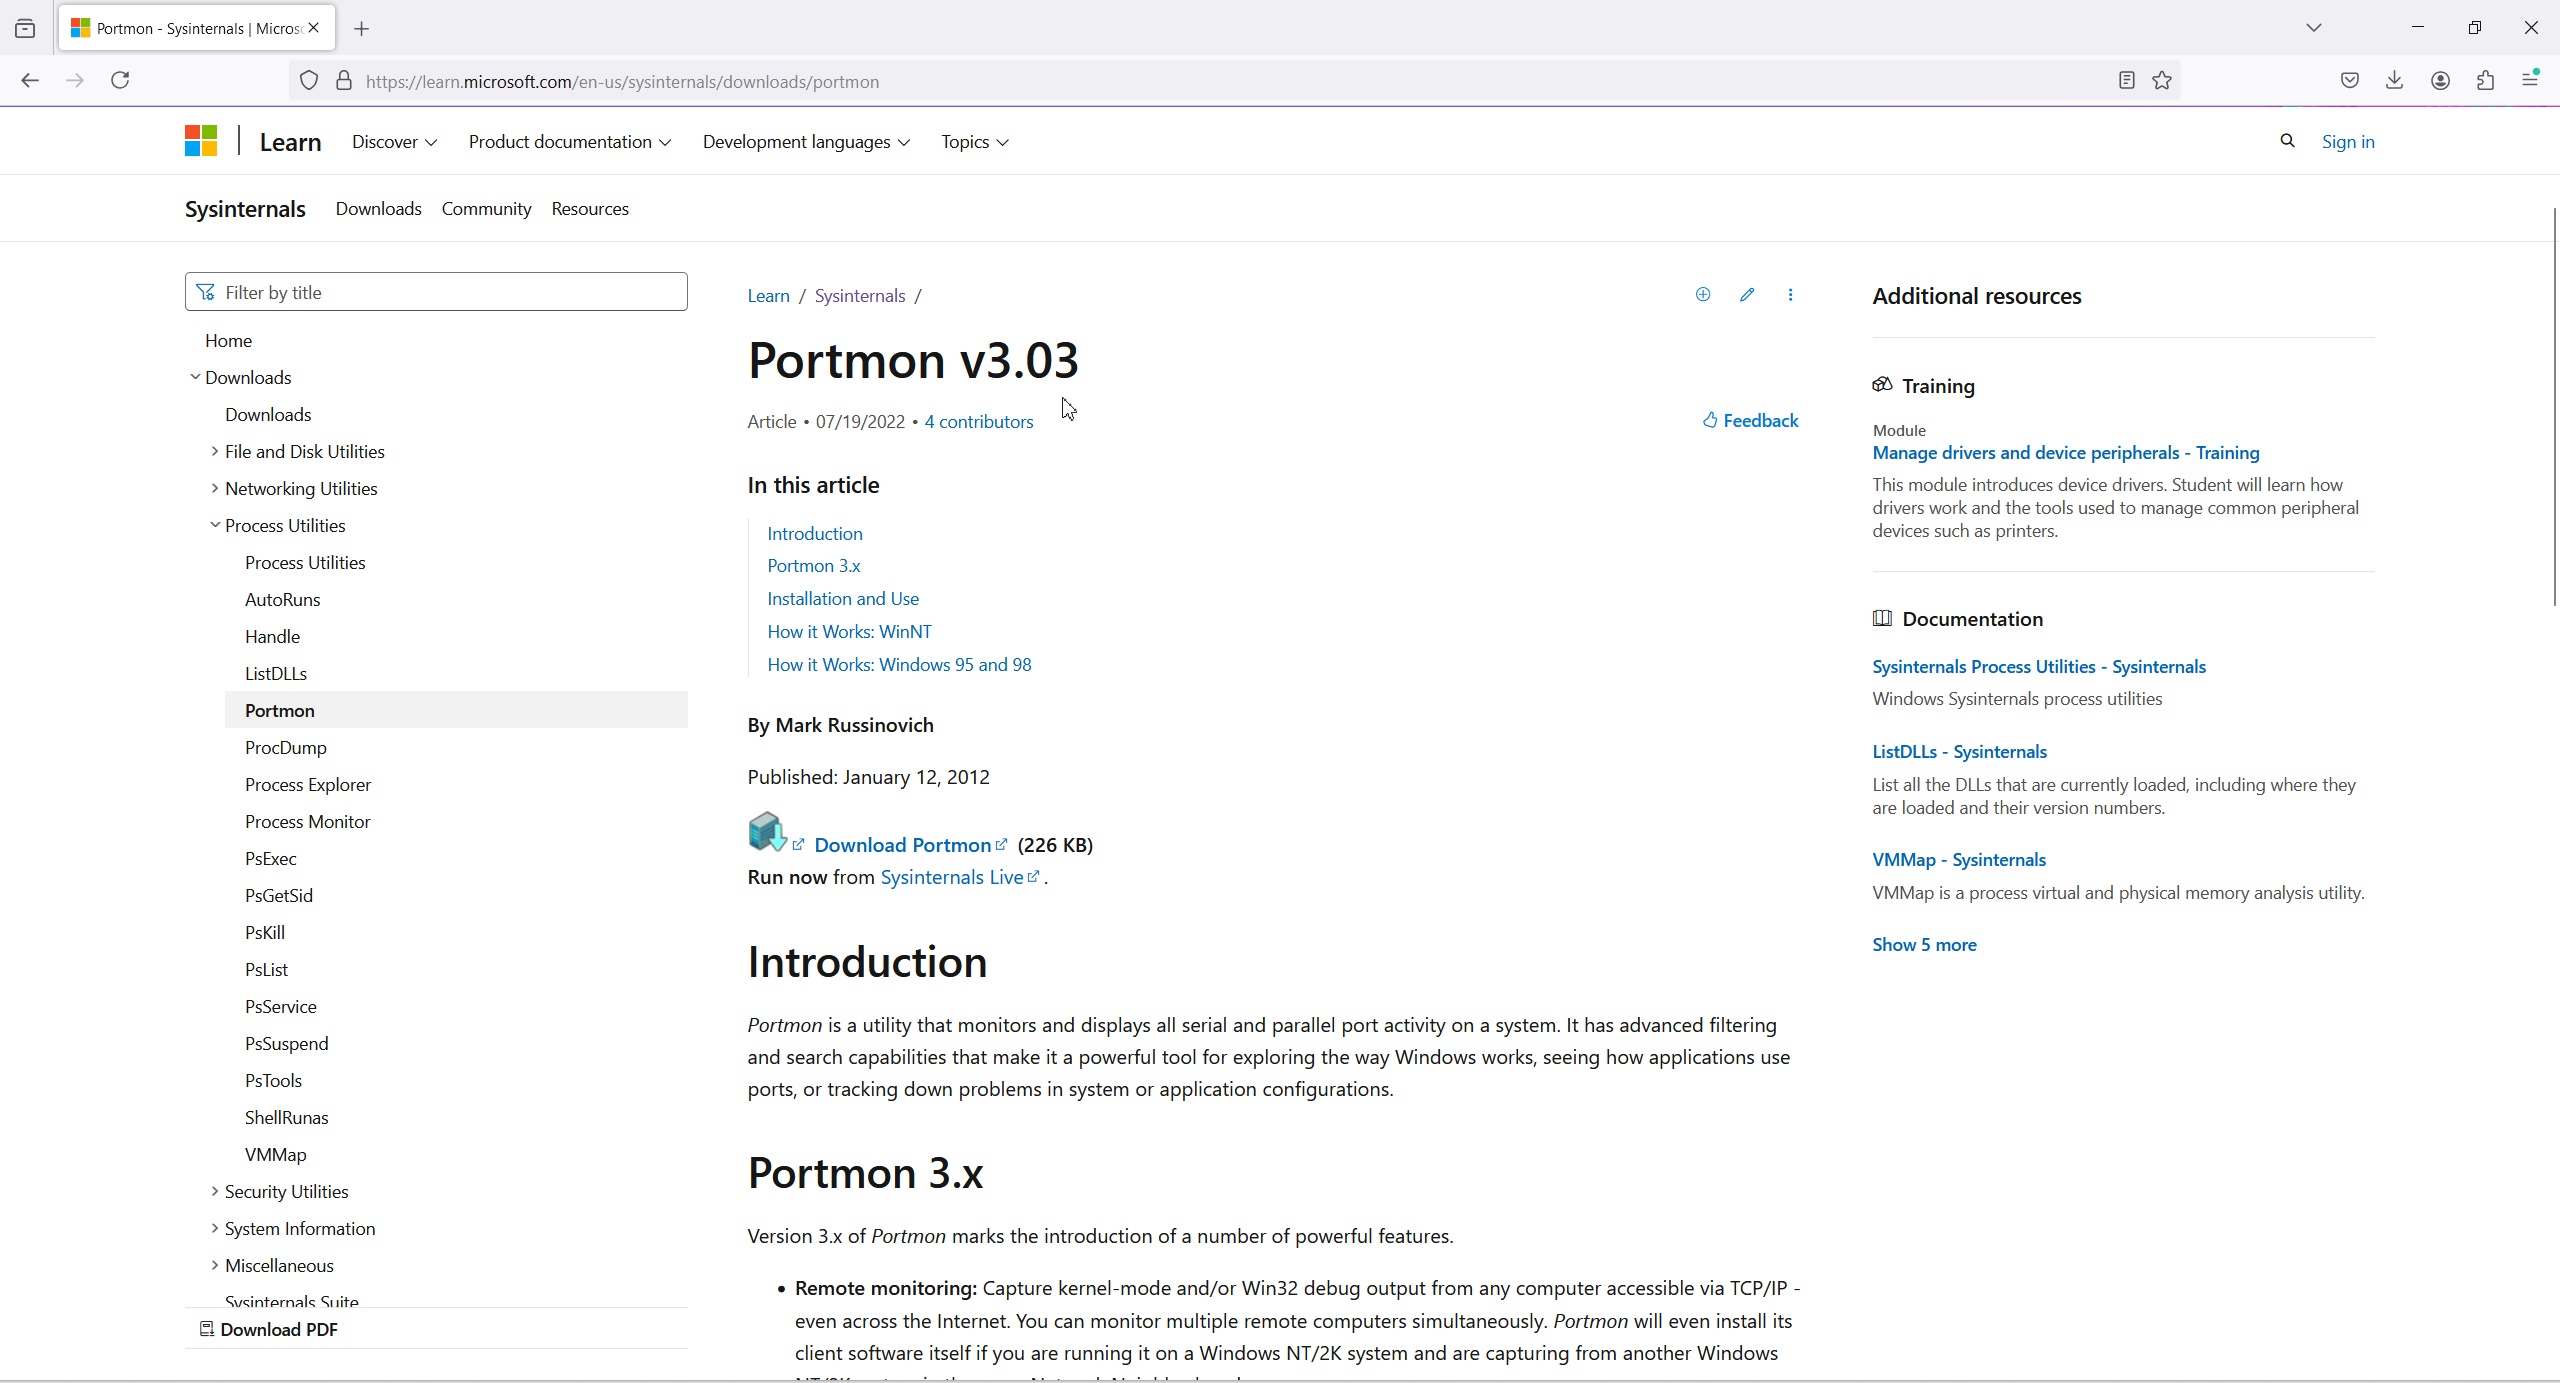Open the Product documentation dropdown
Screen dimensions: 2560x1383
[x=569, y=142]
